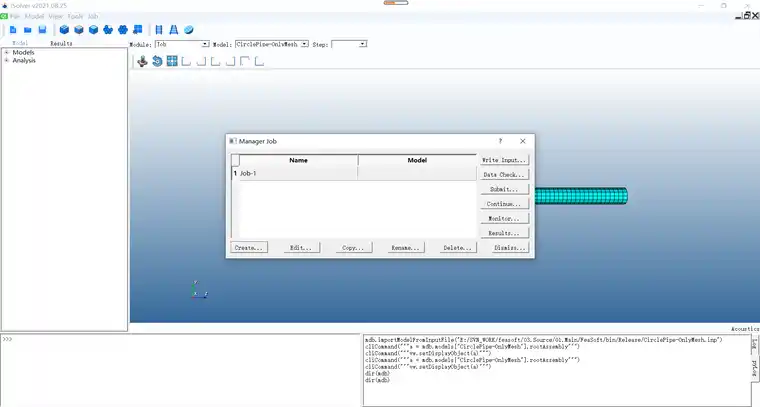Click the Save floppy disk icon
Viewport: 760px width, 407px height.
click(x=42, y=30)
